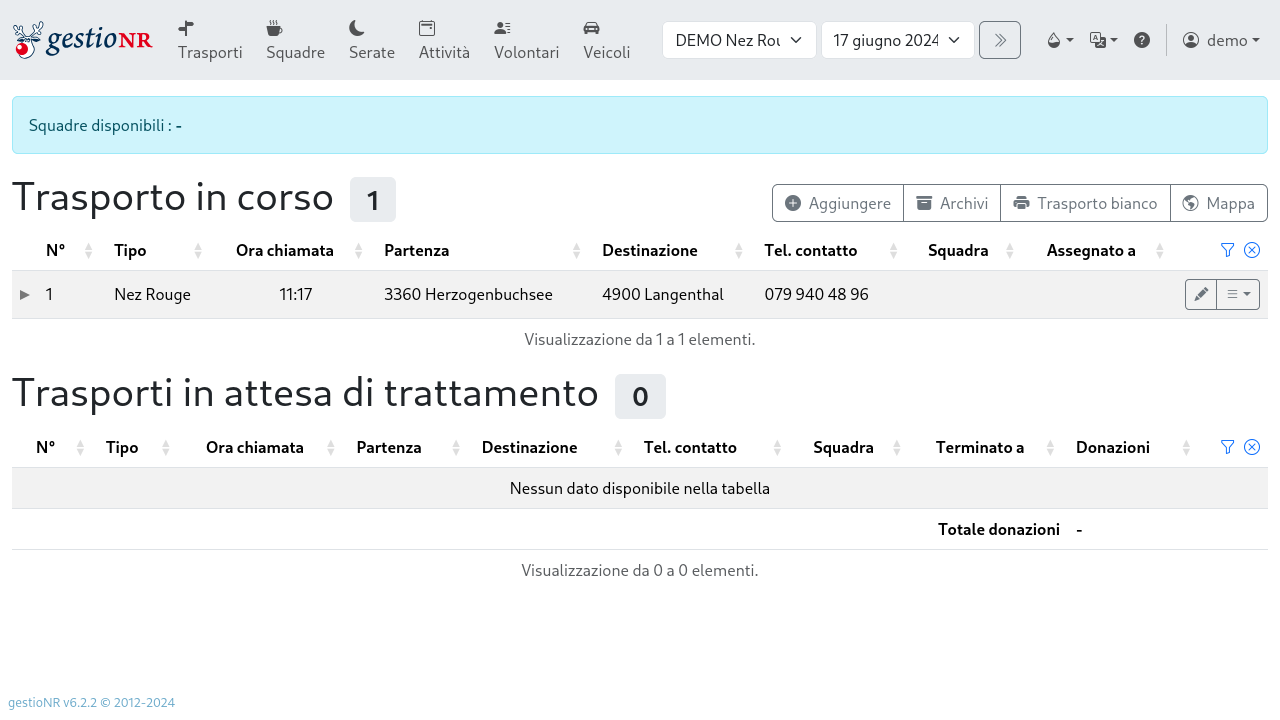1280x720 pixels.
Task: Open Attività using the calendar icon
Action: pos(425,28)
